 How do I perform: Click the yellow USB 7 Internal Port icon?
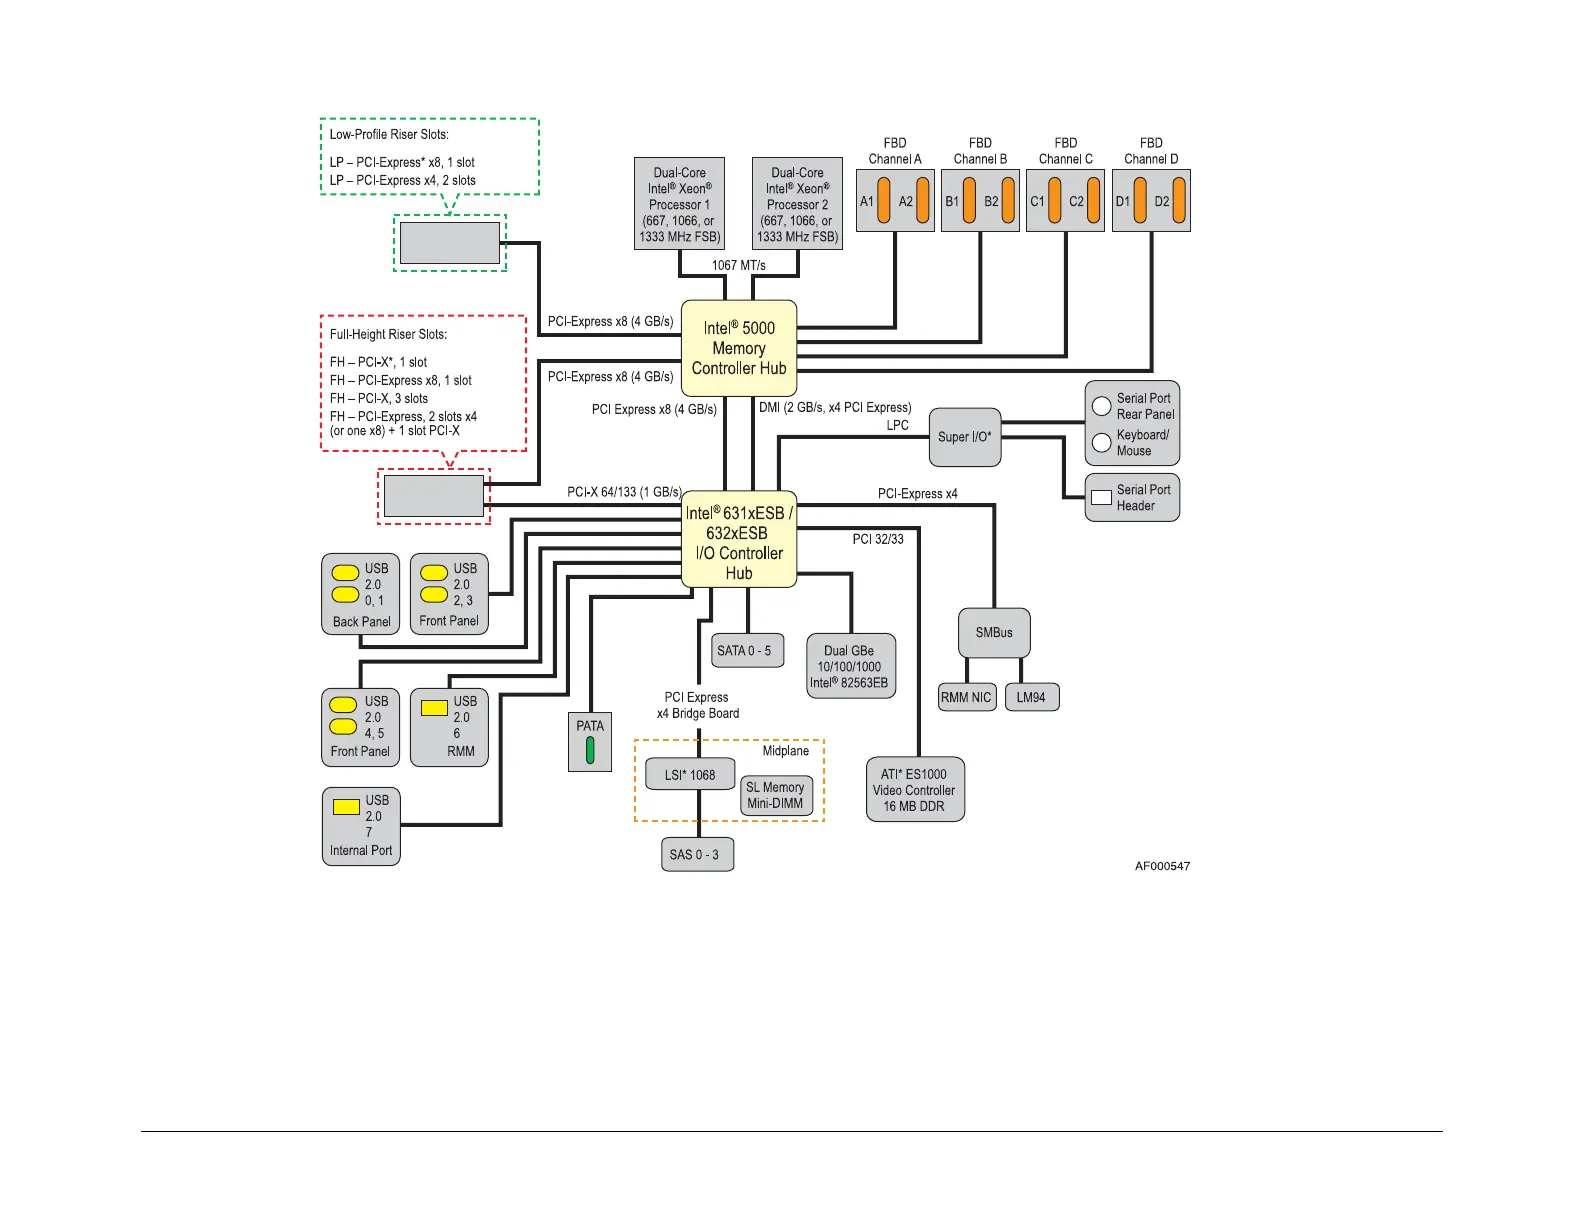pyautogui.click(x=346, y=807)
